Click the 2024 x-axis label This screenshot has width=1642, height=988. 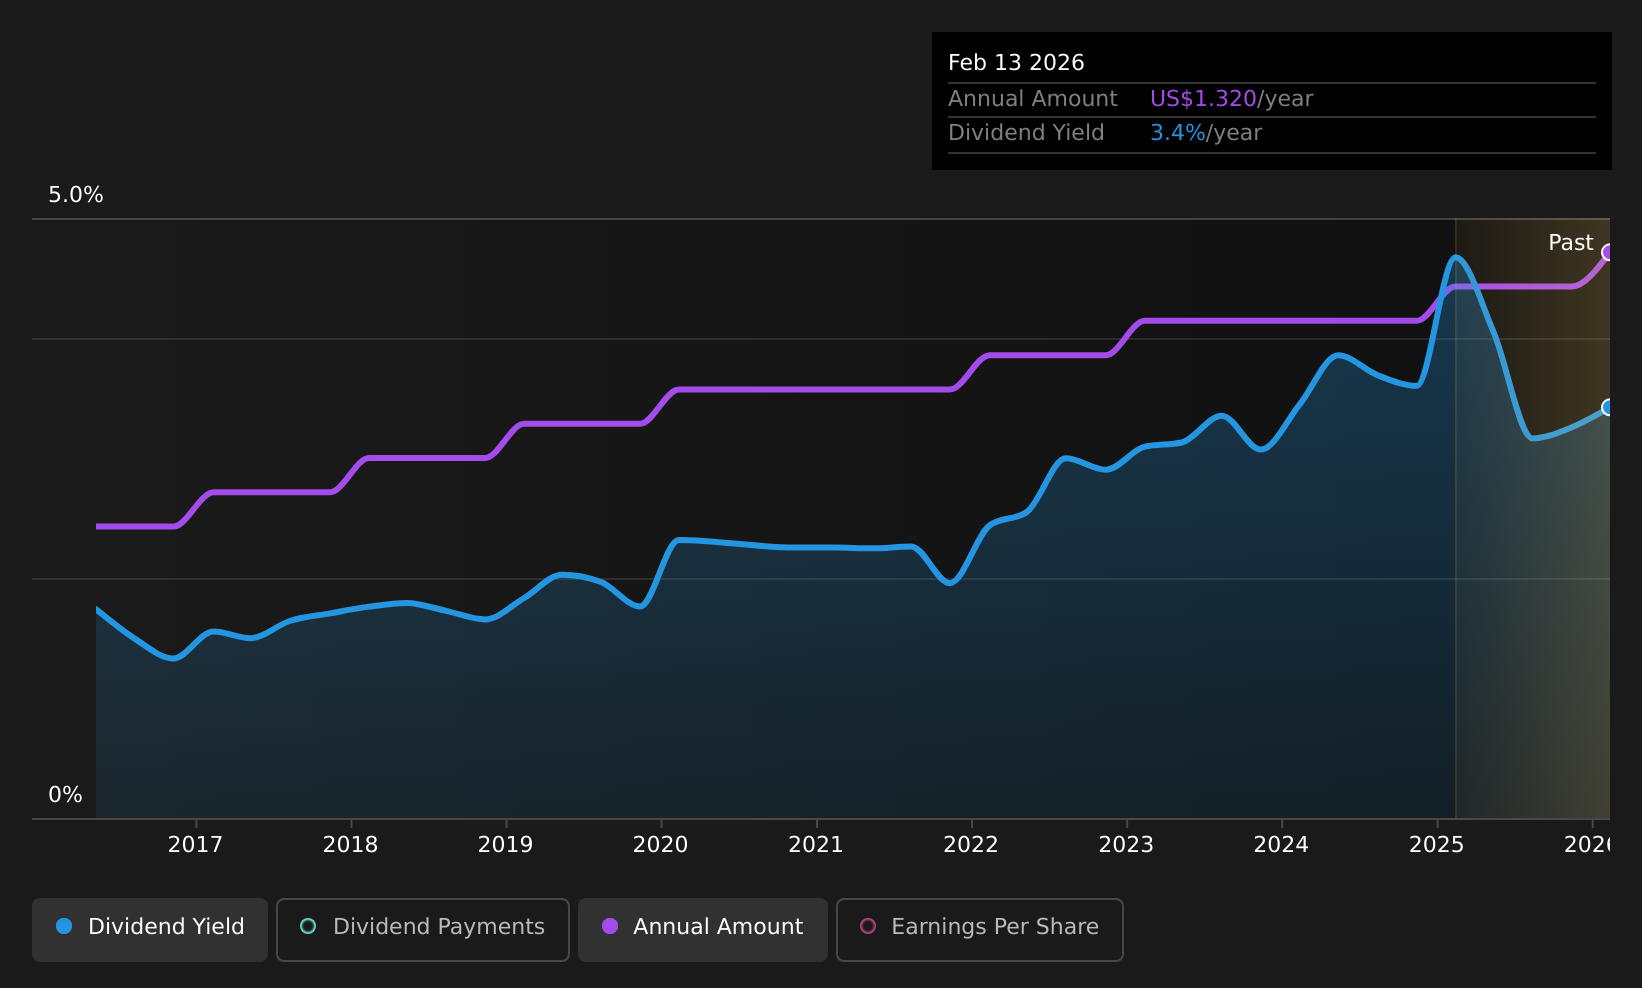pyautogui.click(x=1282, y=845)
